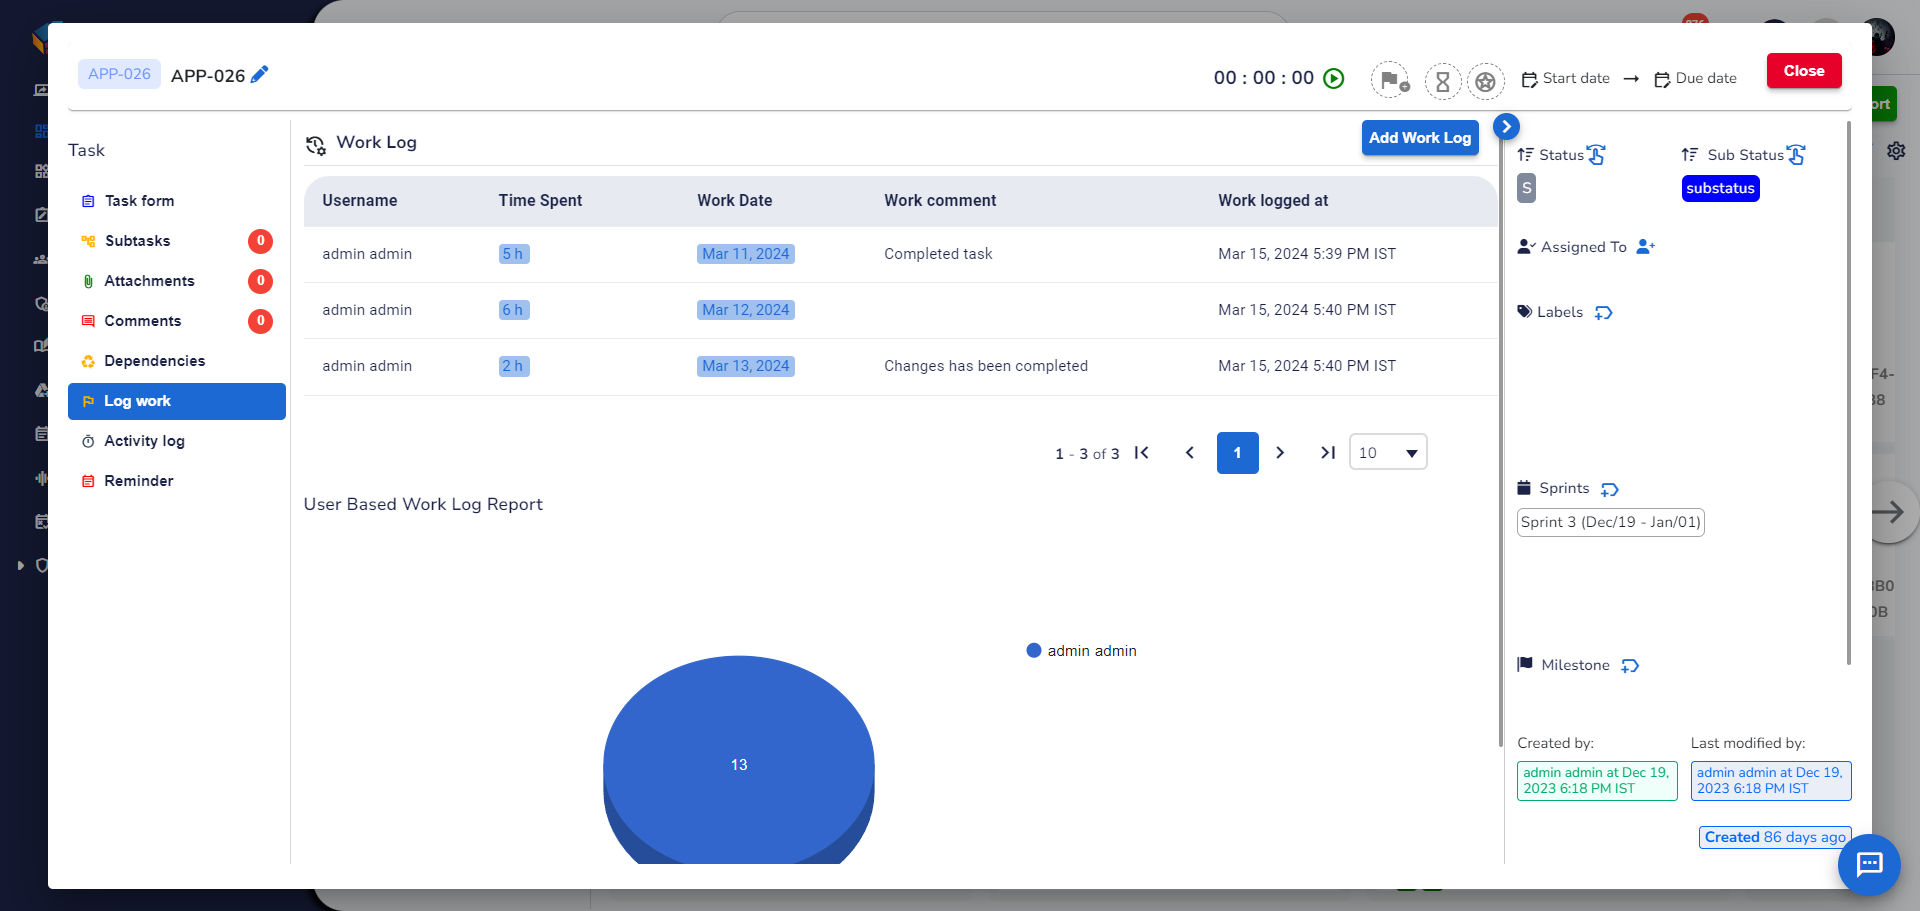Open the page size dropdown showing 10

point(1388,452)
